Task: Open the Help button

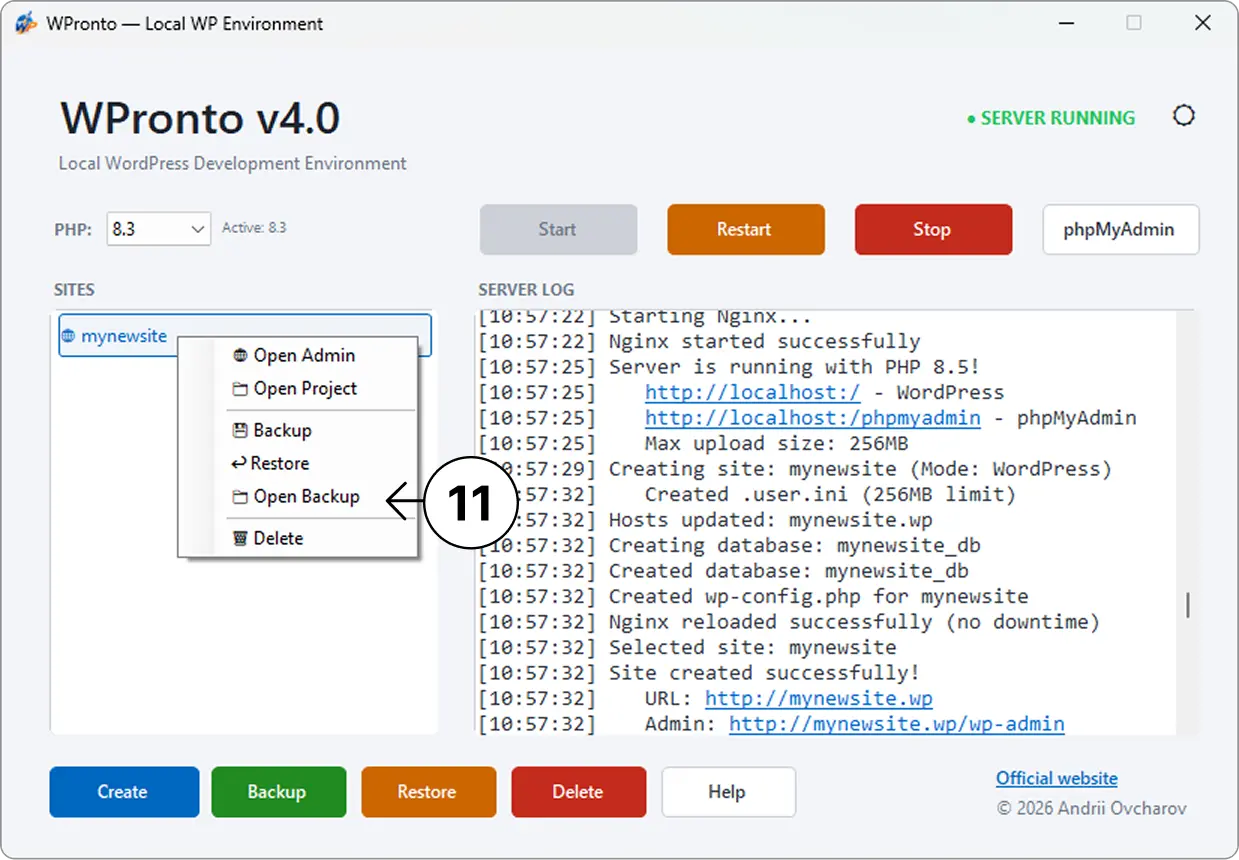Action: (728, 792)
